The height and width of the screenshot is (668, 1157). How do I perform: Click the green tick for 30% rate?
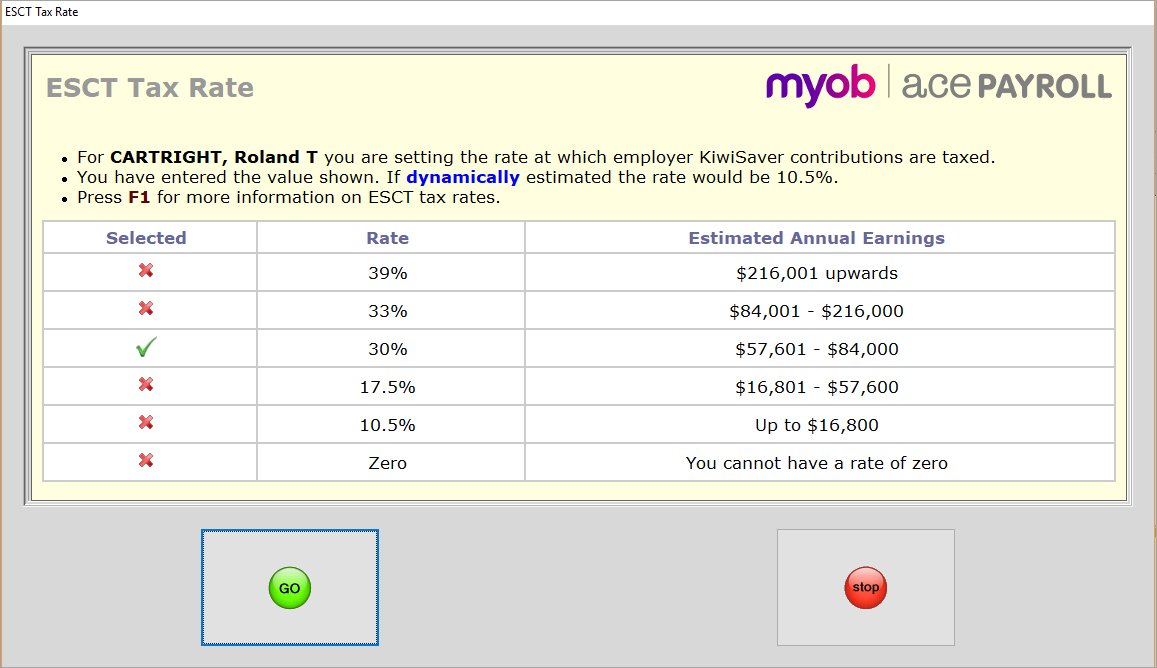(146, 348)
